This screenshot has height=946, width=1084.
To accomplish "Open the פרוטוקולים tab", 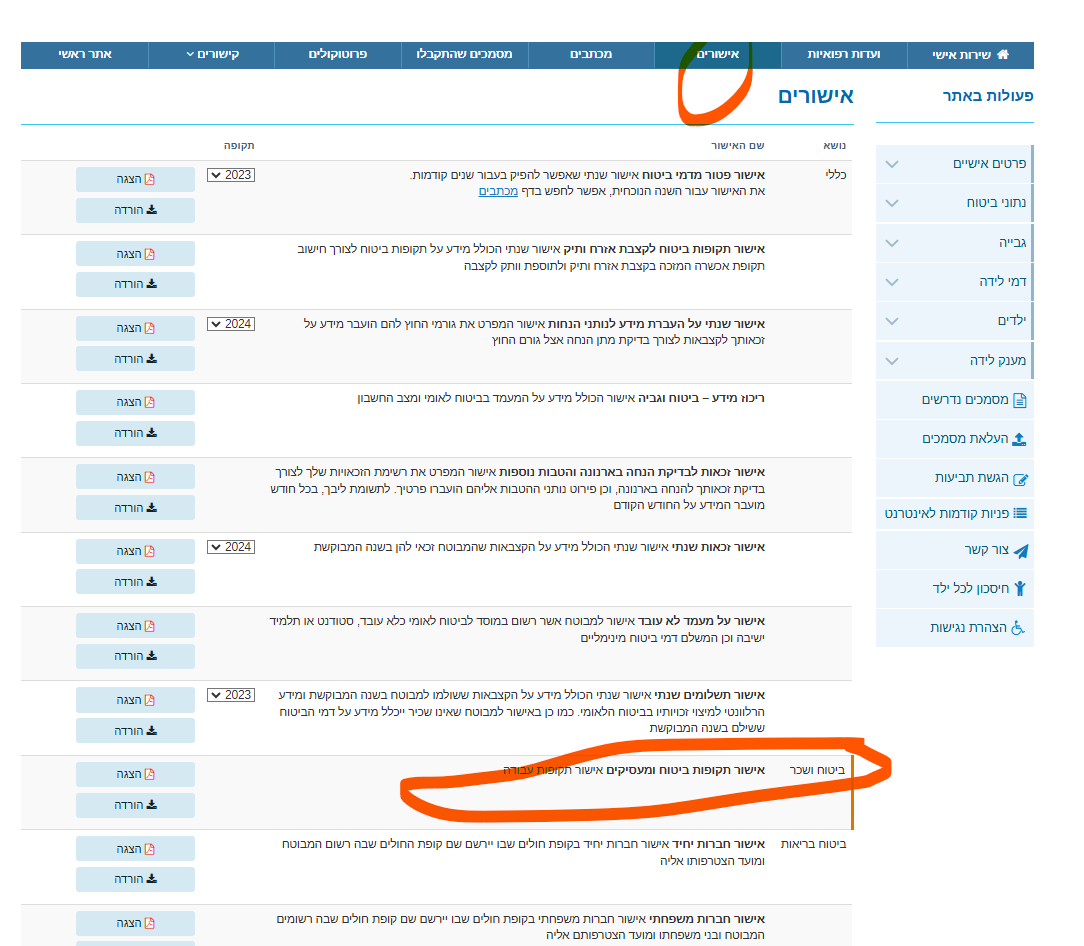I will click(x=337, y=55).
